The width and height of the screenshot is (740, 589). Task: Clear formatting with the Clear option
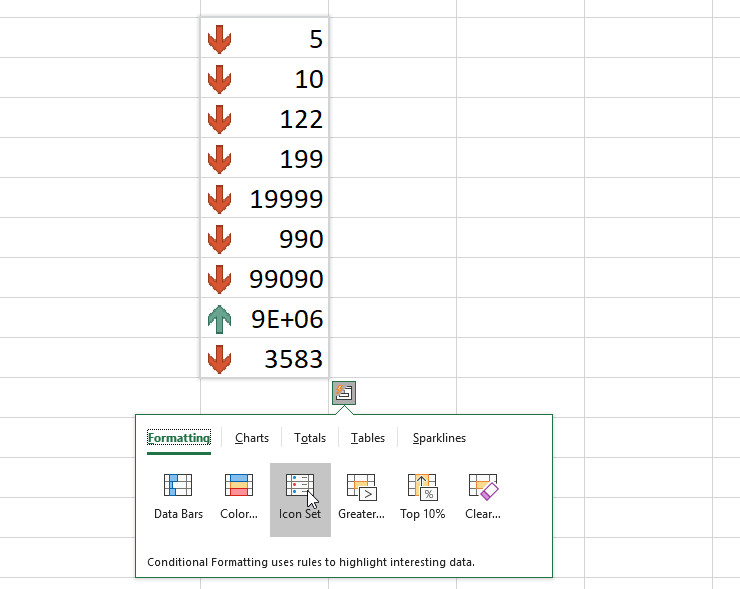tap(483, 498)
